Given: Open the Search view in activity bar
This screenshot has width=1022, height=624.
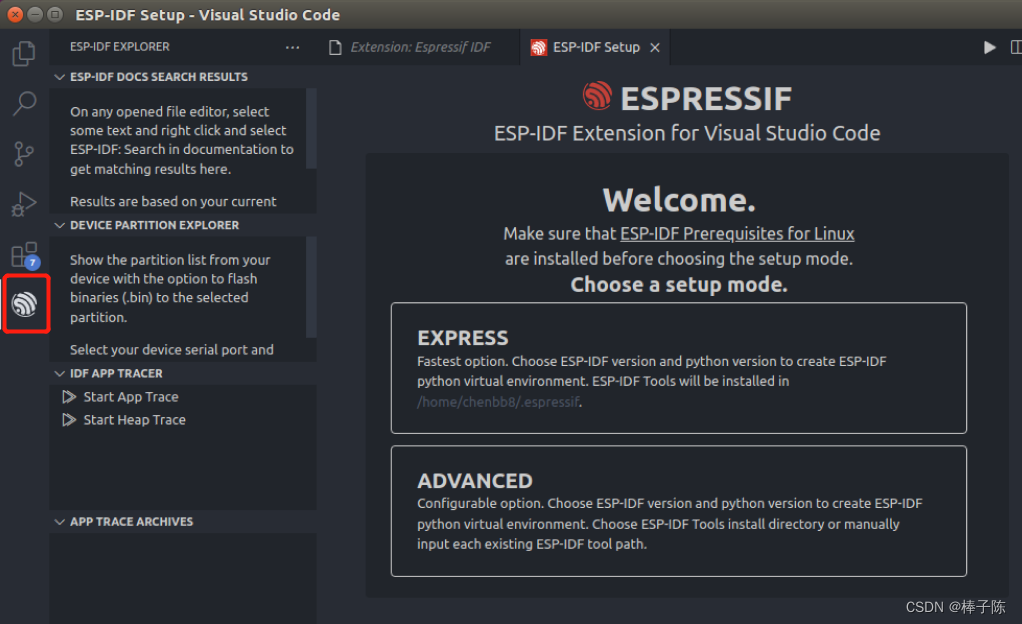Looking at the screenshot, I should 24,103.
